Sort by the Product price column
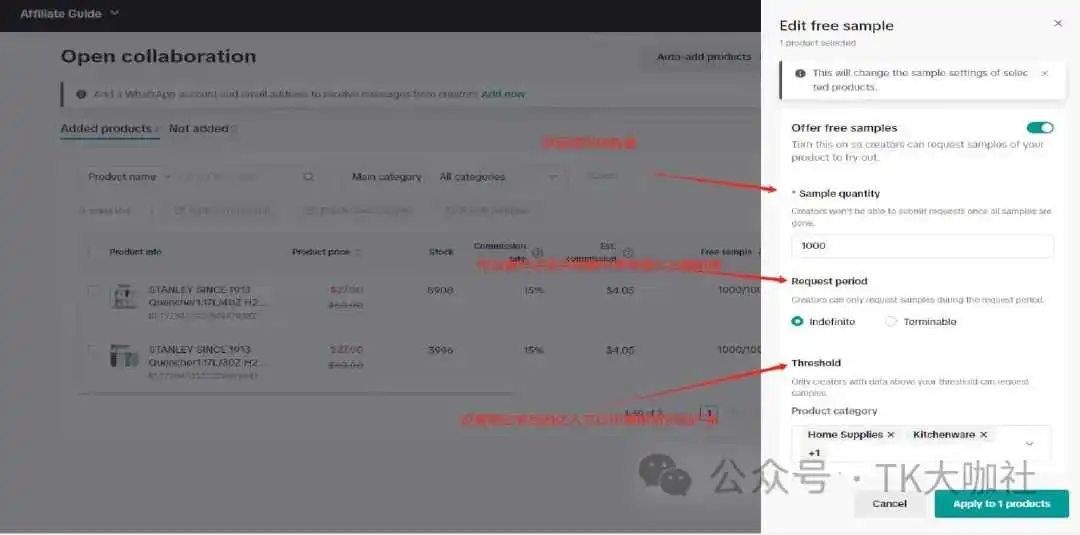This screenshot has width=1080, height=535. click(x=326, y=252)
